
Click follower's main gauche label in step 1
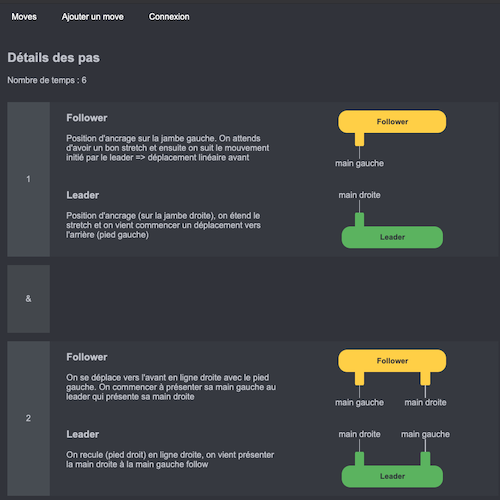359,163
